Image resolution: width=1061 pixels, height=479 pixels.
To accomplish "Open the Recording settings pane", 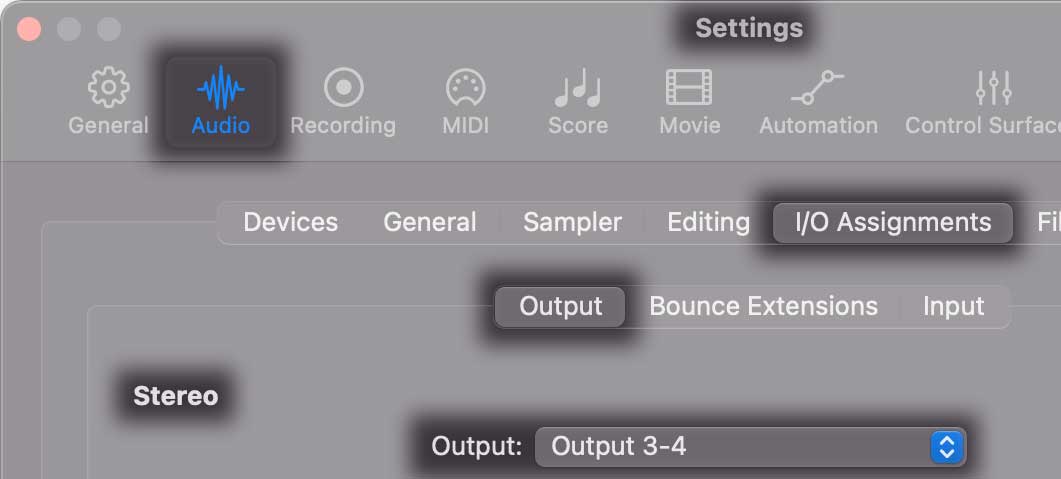I will [x=343, y=90].
